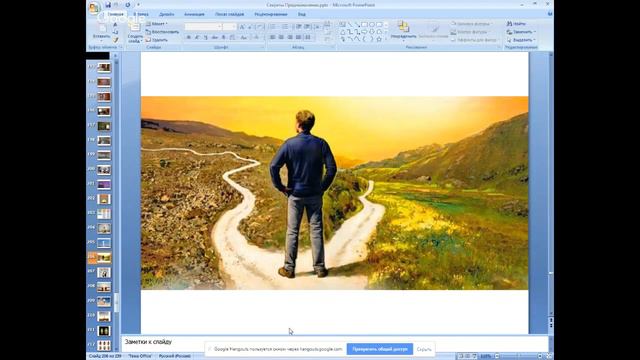Open the Вид ribbon tab
Viewport: 640px width, 360px height.
tap(302, 14)
